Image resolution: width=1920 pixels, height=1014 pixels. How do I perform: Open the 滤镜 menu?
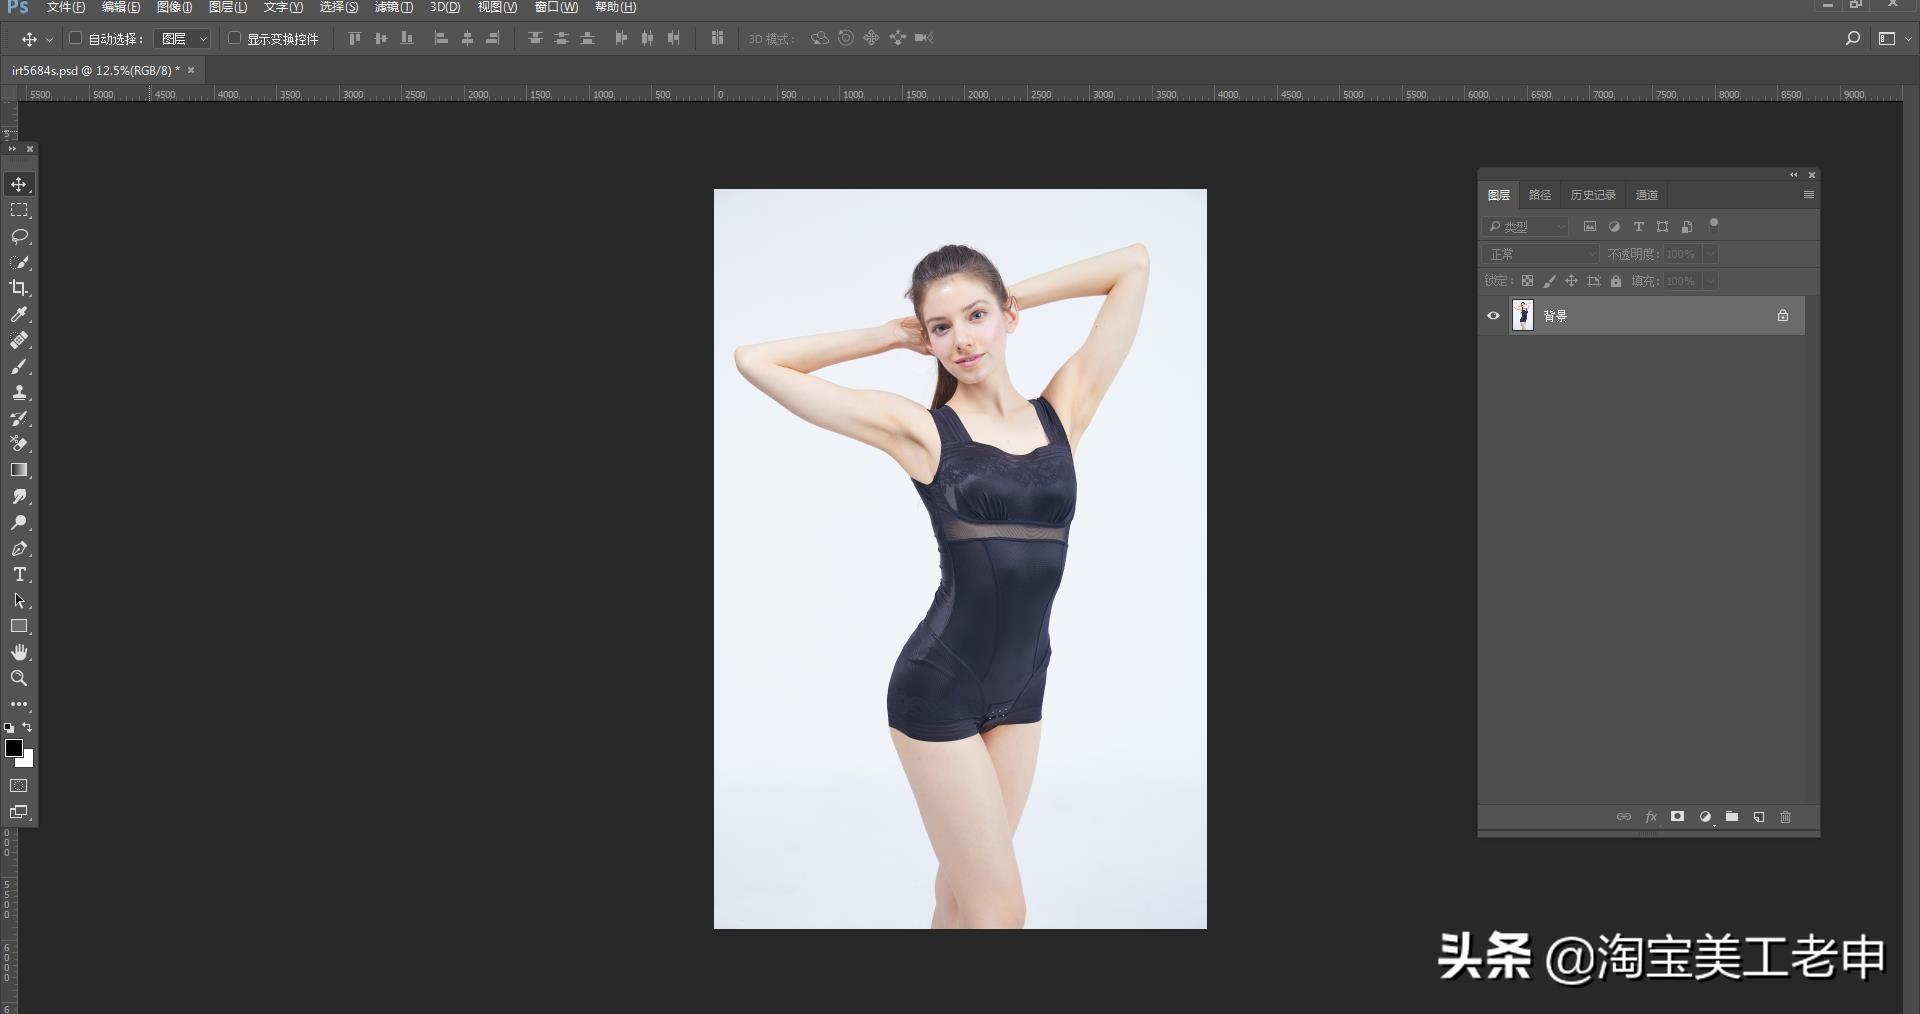[x=393, y=7]
